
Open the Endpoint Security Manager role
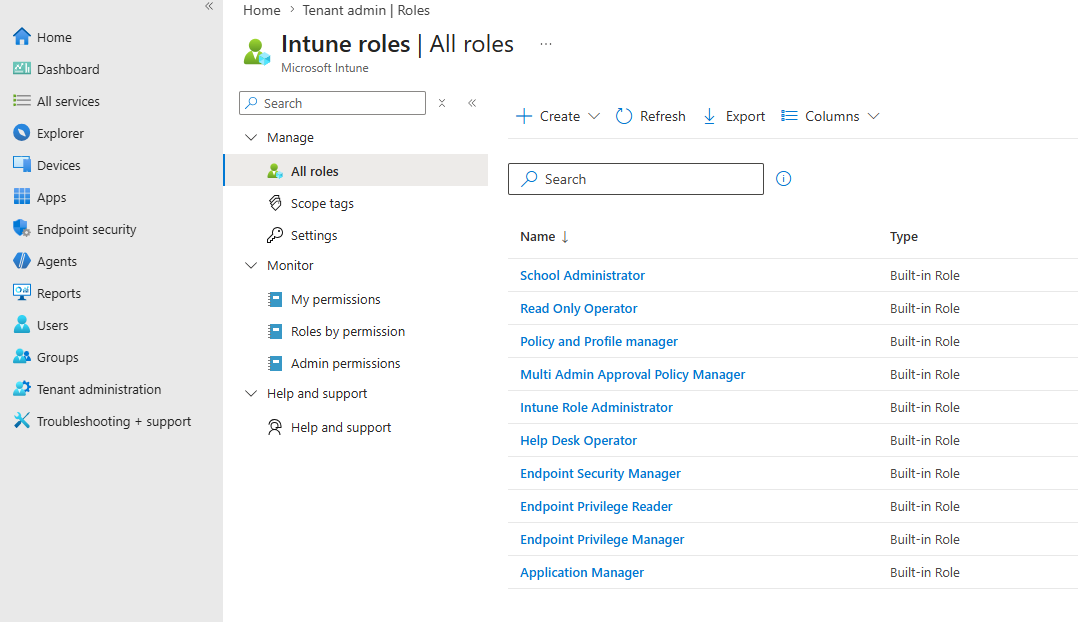click(x=600, y=473)
